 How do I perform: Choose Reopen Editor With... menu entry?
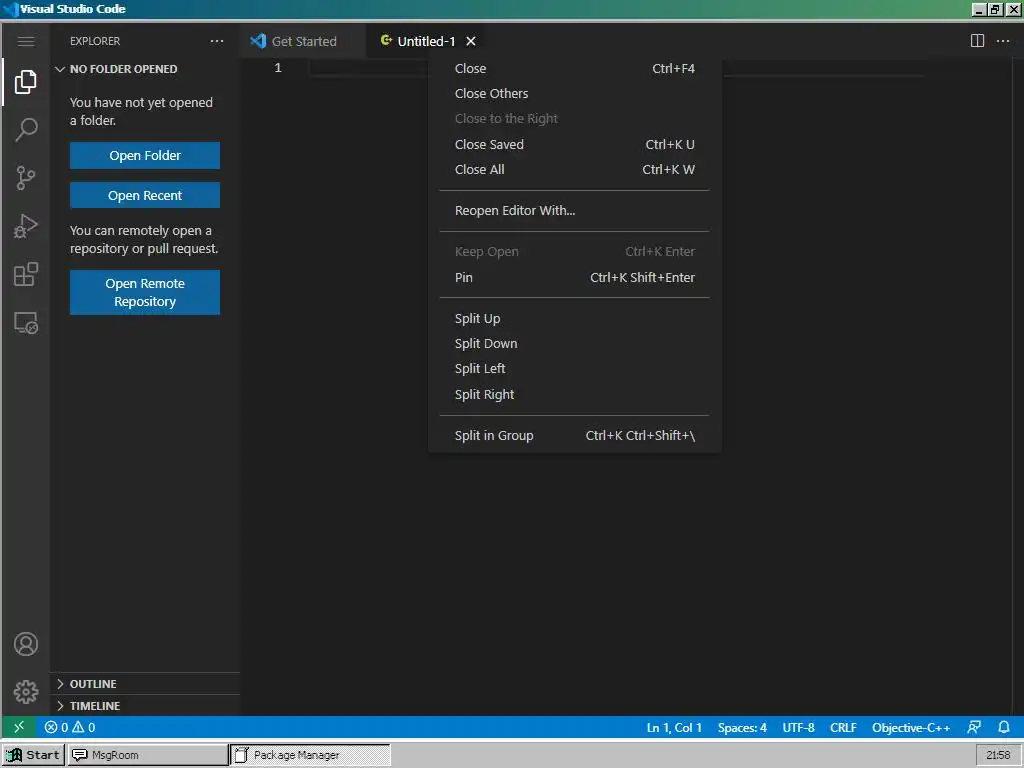point(575,210)
